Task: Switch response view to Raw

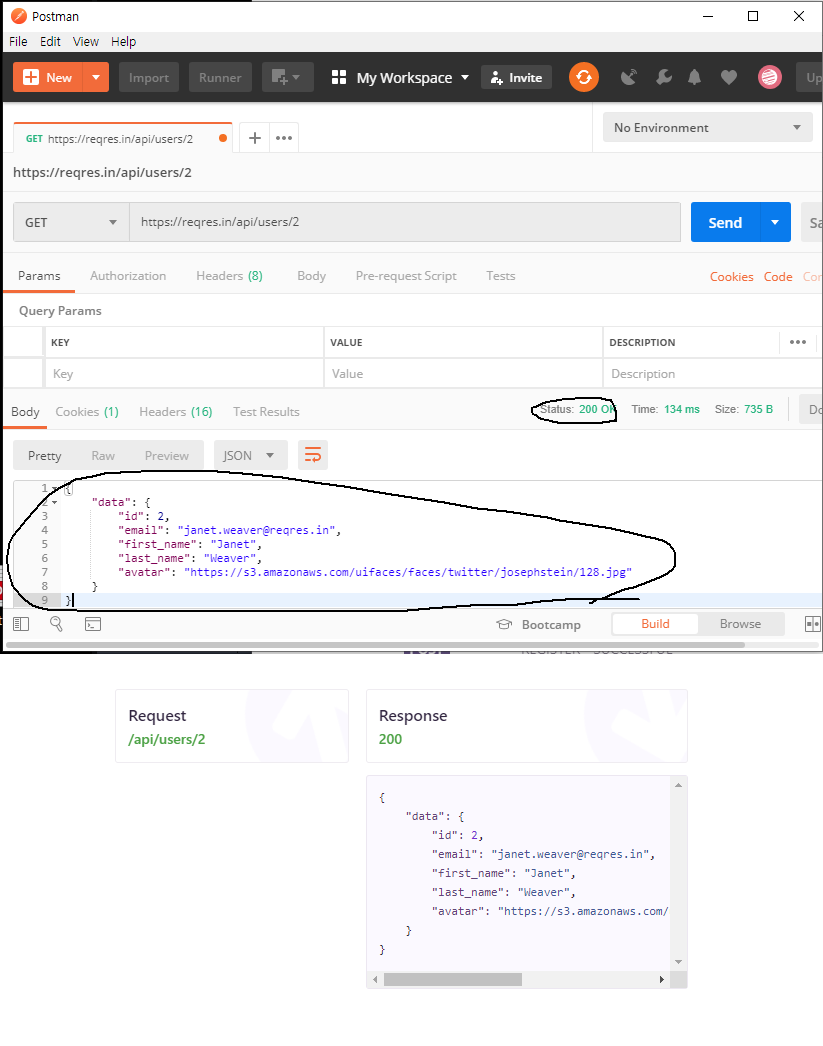Action: pyautogui.click(x=103, y=456)
